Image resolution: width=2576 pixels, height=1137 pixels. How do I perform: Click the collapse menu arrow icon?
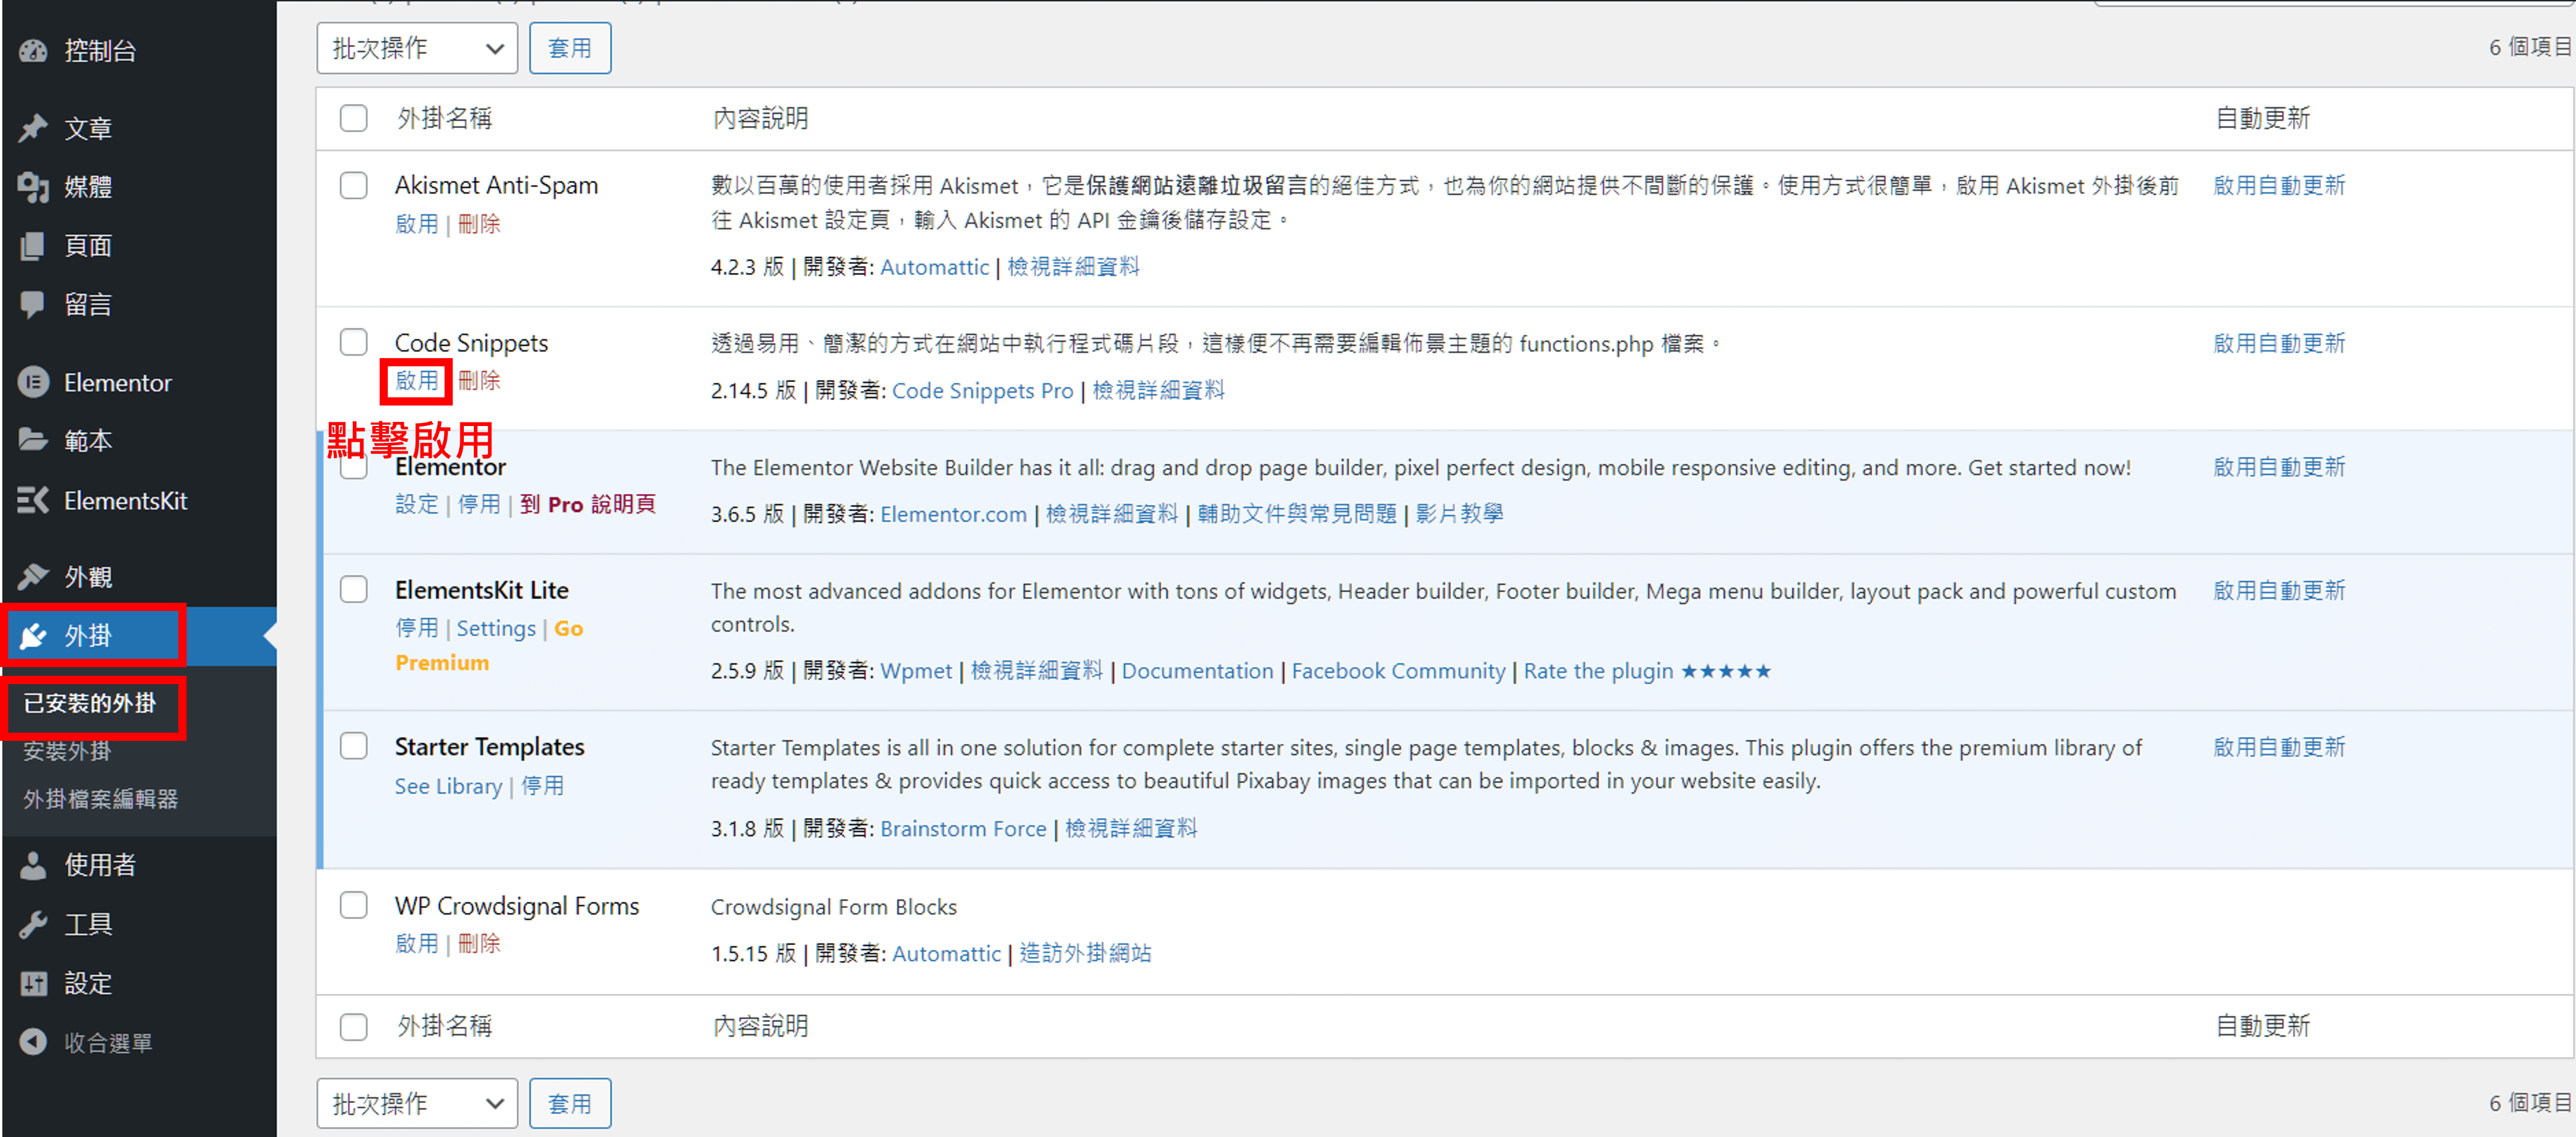click(33, 1042)
